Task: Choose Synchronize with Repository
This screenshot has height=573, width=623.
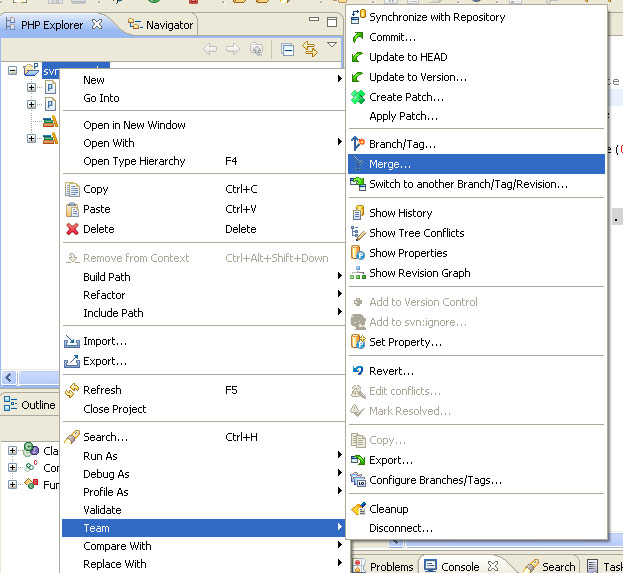Action: click(437, 17)
